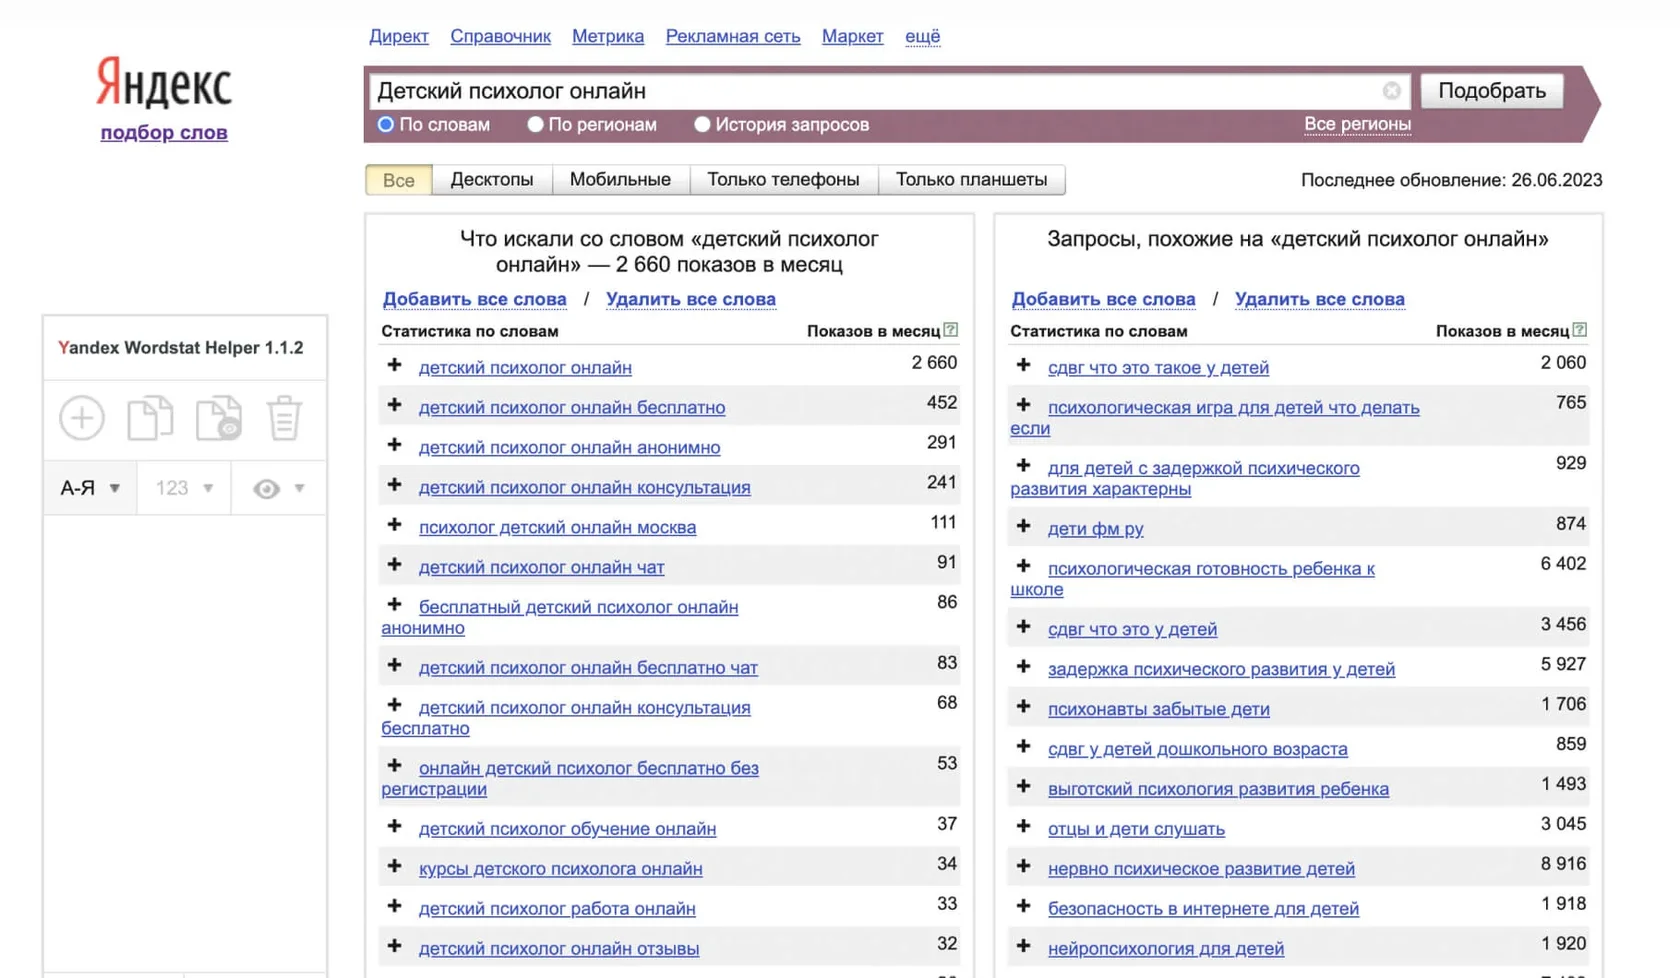This screenshot has height=978, width=1680.
Task: Add 'детский психолог обучение онлайн' with plus
Action: click(x=395, y=827)
